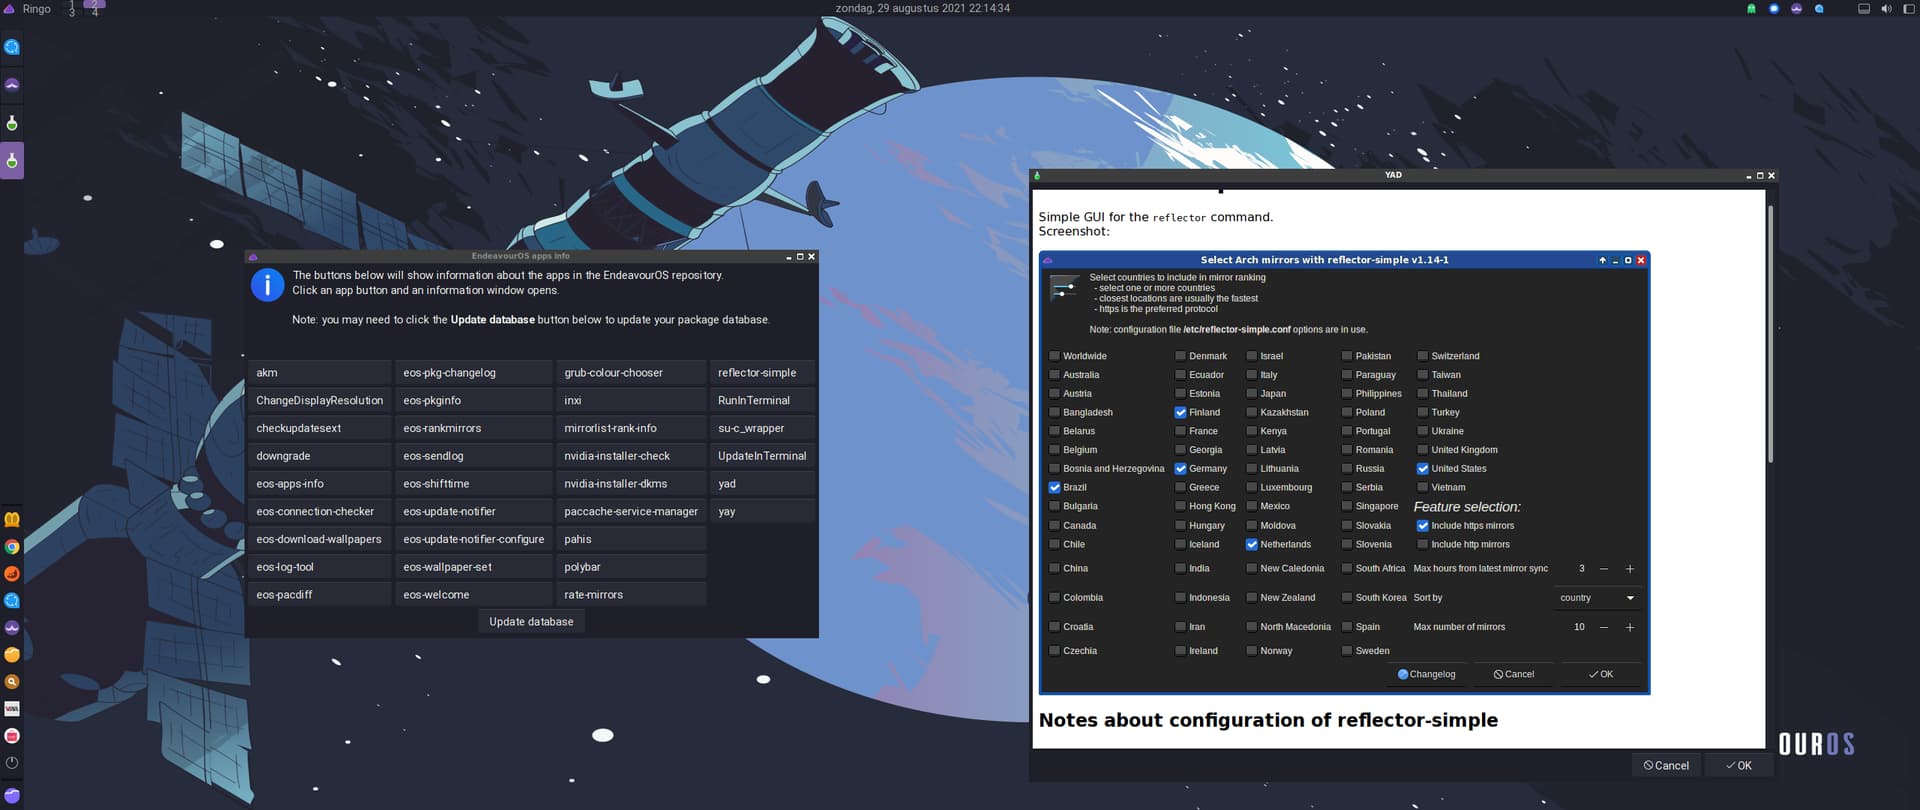1920x810 pixels.
Task: Click the purple icon at bottom of dock
Action: (x=12, y=796)
